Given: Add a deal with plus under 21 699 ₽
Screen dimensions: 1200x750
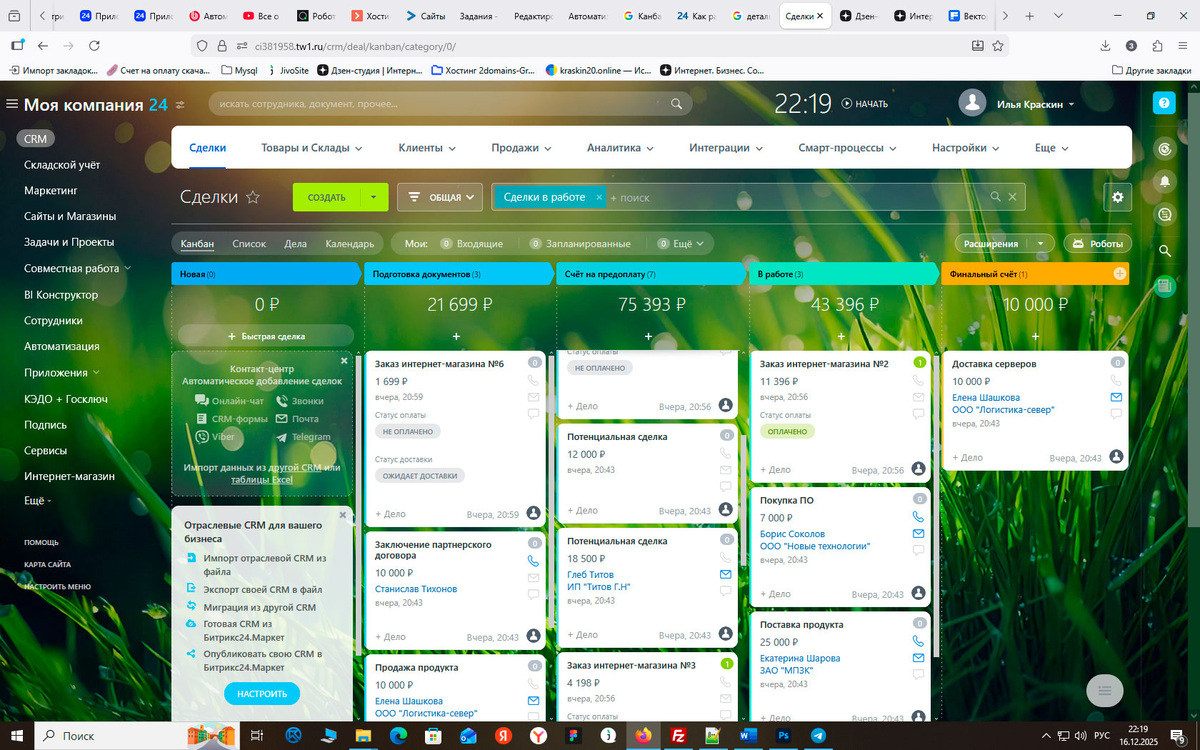Looking at the screenshot, I should pyautogui.click(x=456, y=337).
